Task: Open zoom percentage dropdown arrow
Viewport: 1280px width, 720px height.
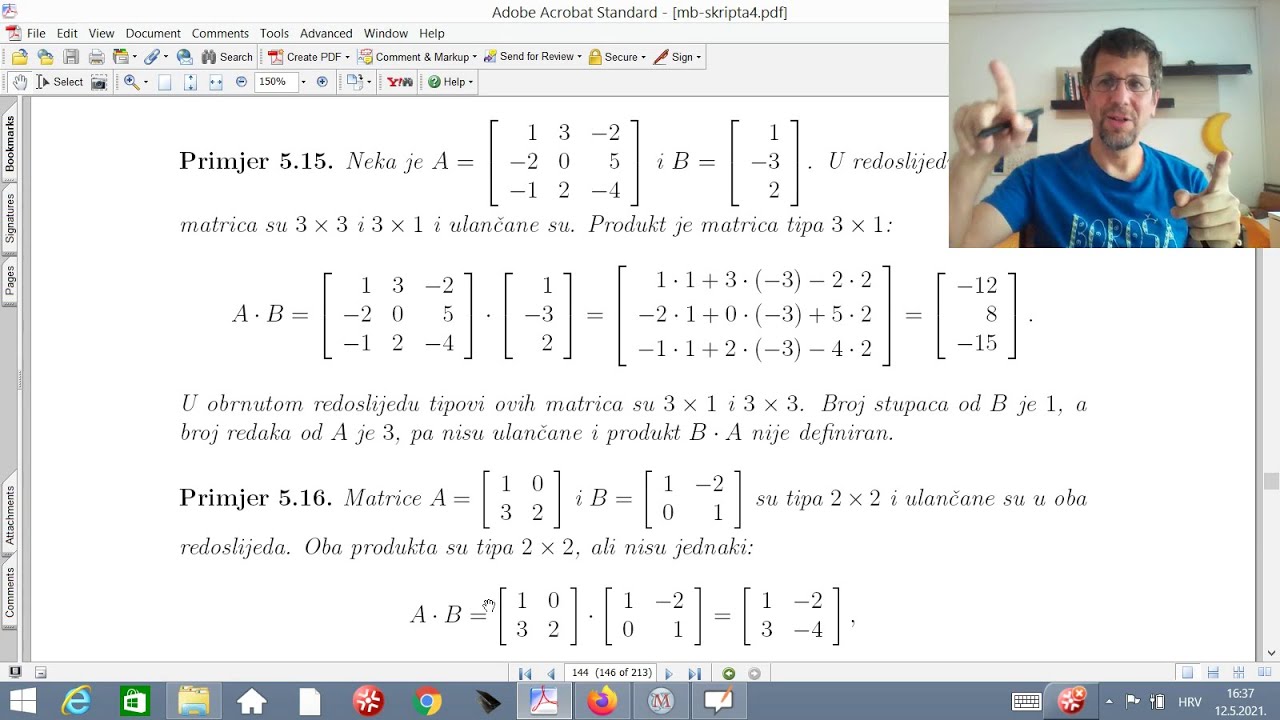Action: tap(303, 82)
